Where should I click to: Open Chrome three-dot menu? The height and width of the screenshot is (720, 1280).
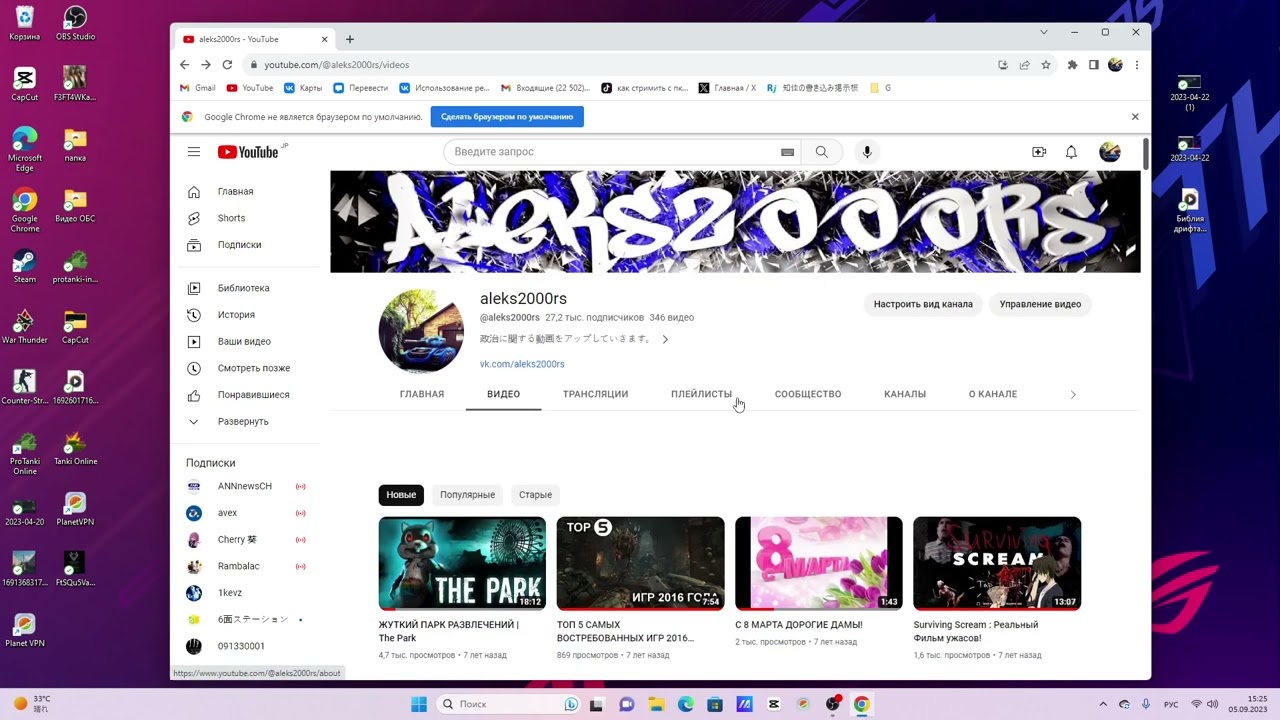click(x=1137, y=65)
